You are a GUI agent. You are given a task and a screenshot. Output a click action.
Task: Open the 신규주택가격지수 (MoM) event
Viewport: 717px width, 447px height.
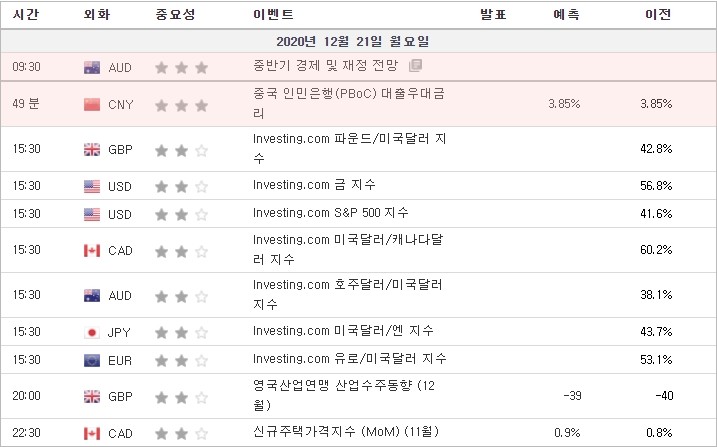tap(346, 431)
